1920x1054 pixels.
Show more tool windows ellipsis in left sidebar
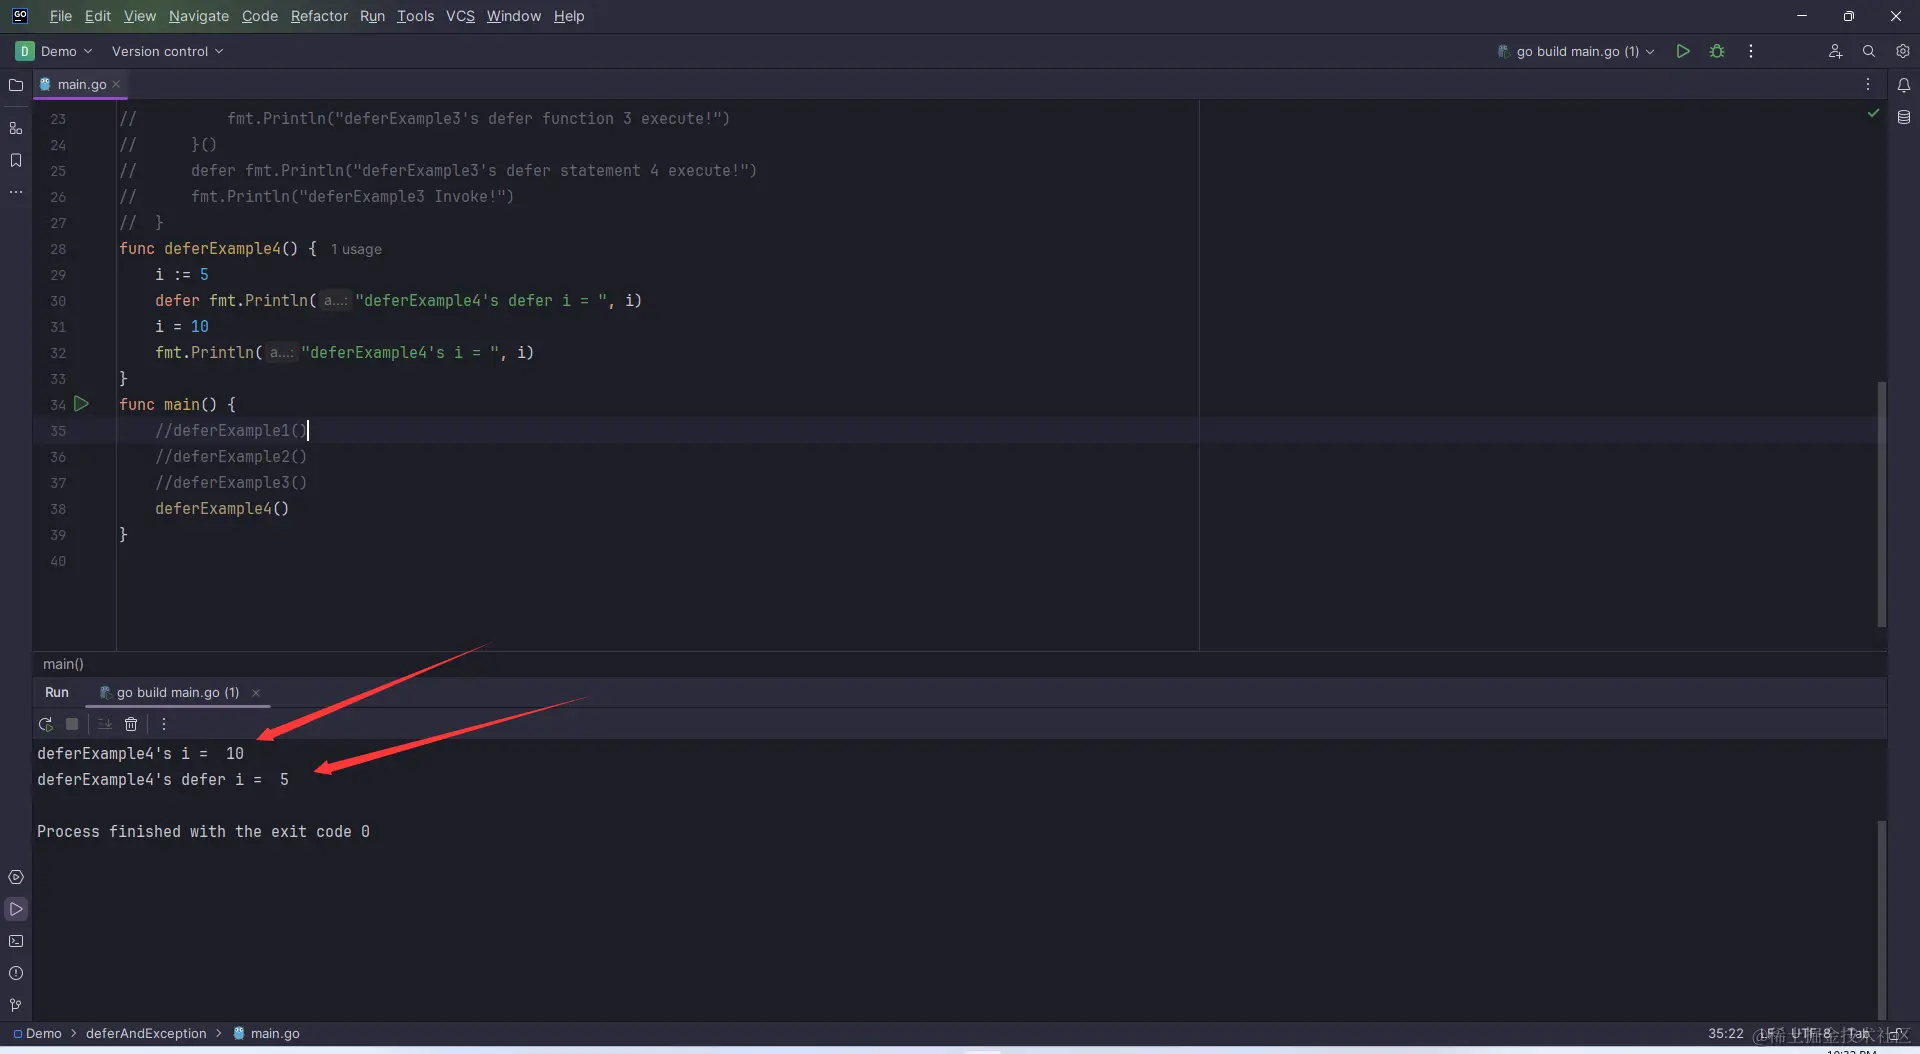(16, 191)
